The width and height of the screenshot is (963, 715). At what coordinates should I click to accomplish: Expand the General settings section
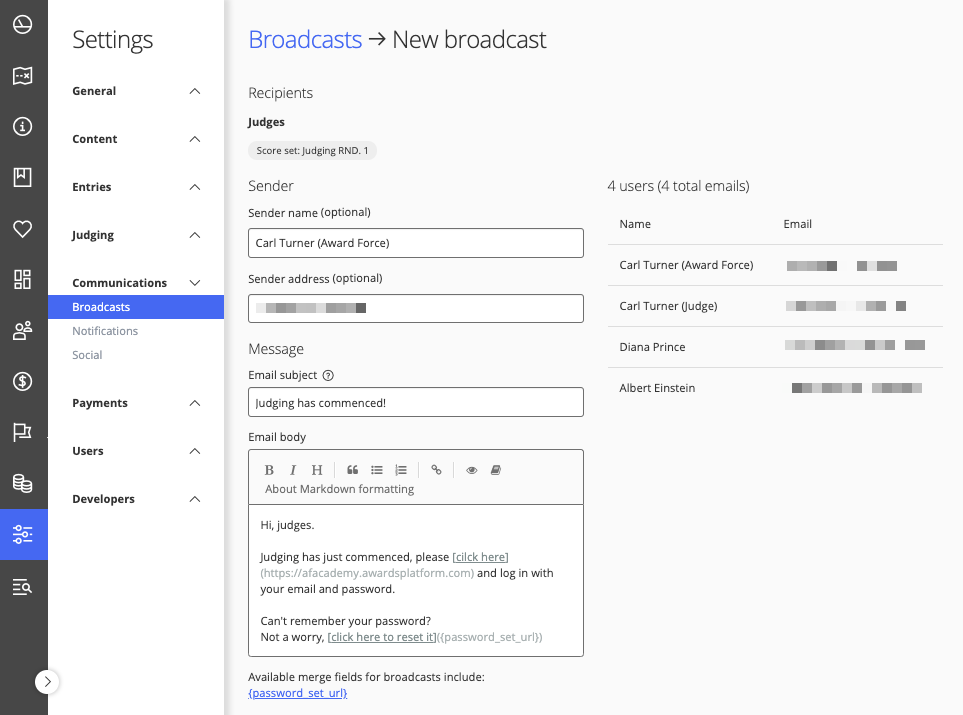click(x=195, y=91)
